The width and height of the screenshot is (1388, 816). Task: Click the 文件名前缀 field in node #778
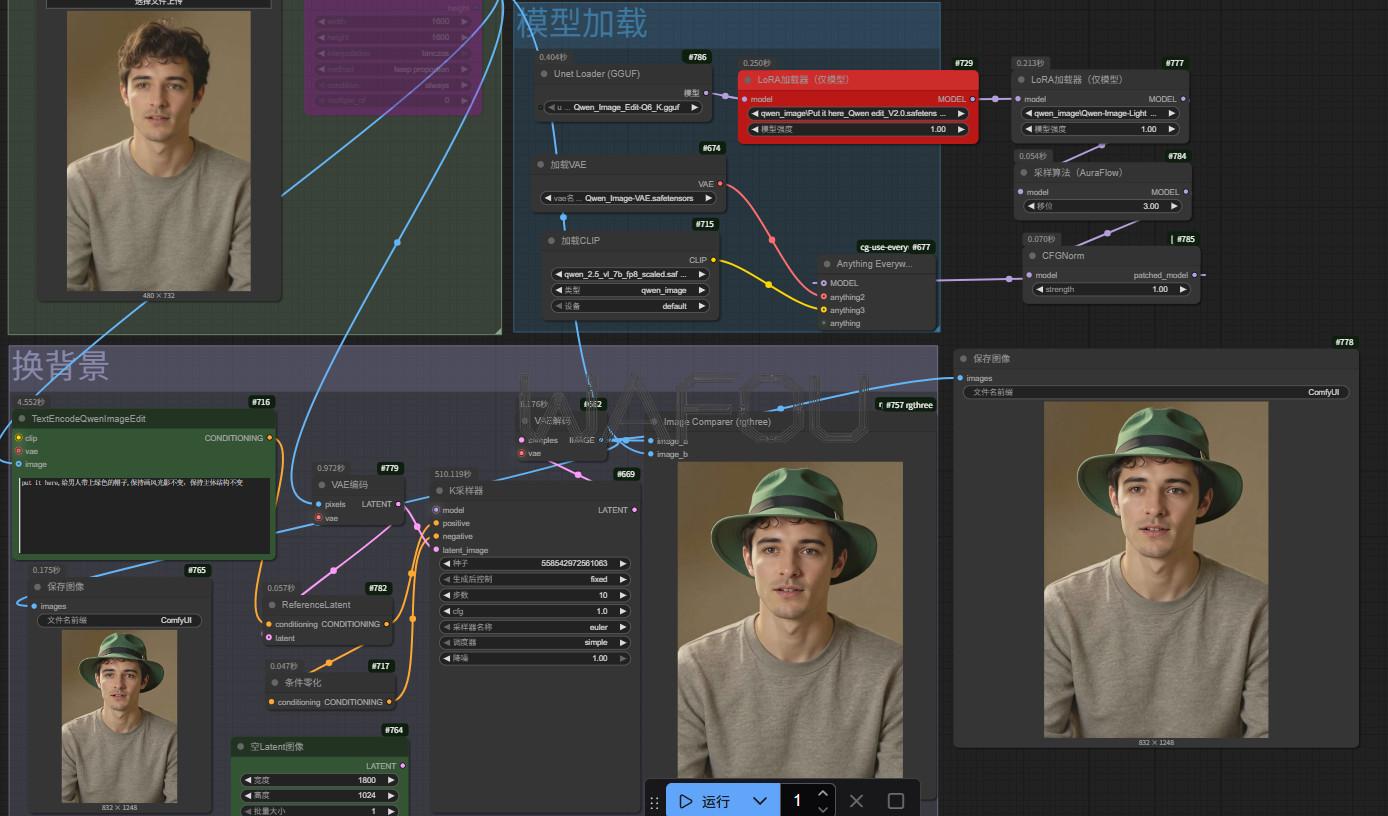1155,393
